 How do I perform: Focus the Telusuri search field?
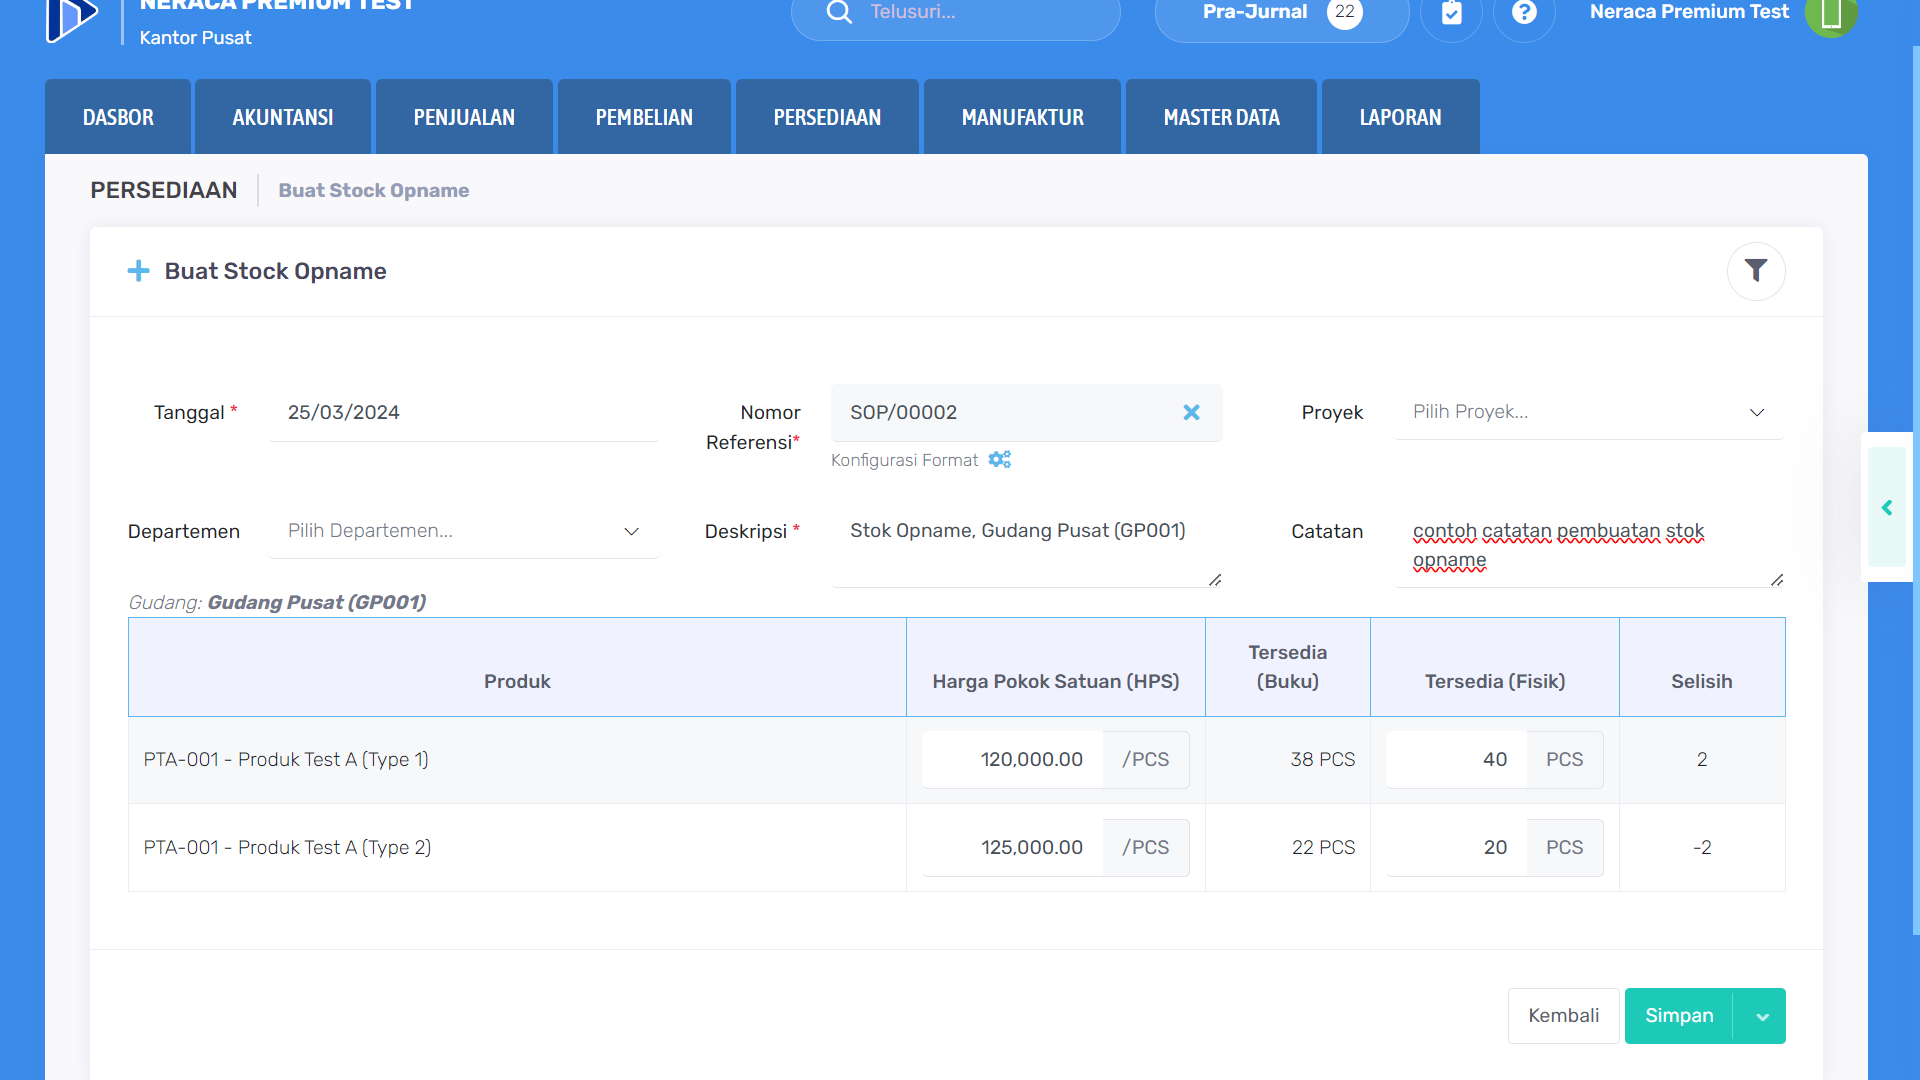pyautogui.click(x=955, y=14)
